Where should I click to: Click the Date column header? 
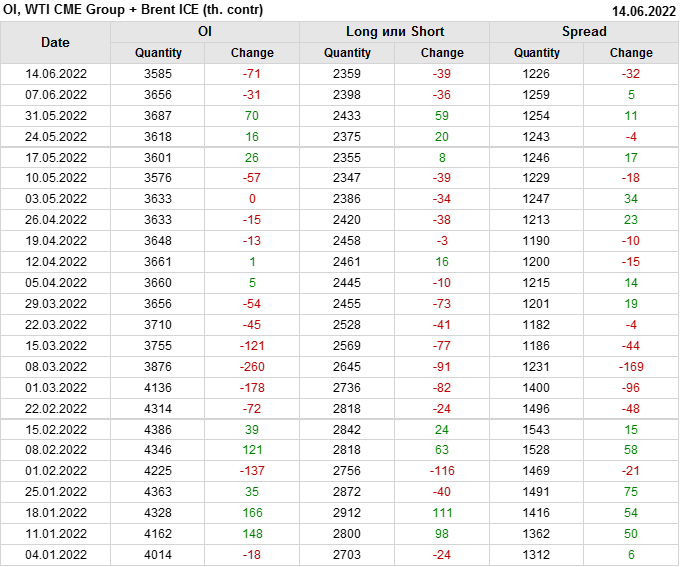[x=55, y=42]
